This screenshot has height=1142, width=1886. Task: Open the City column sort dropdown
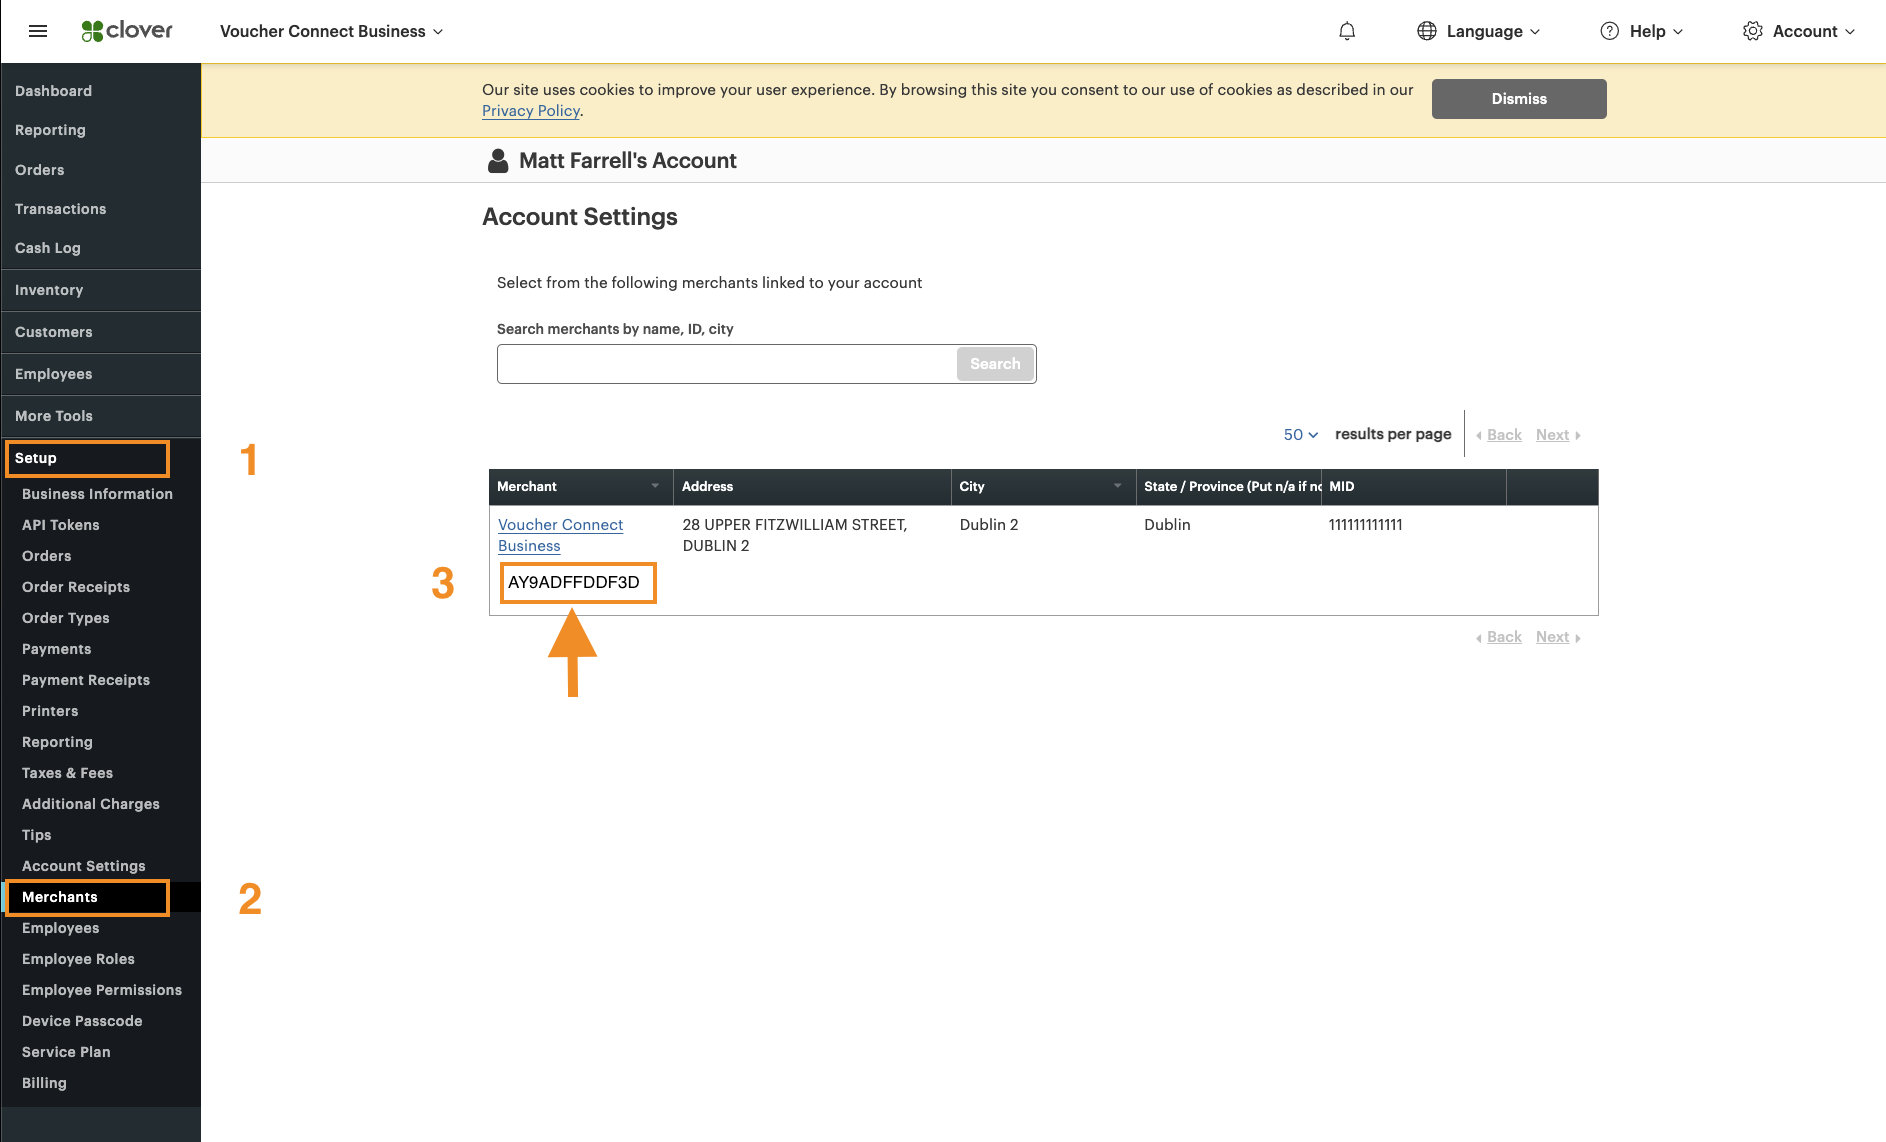pos(1117,486)
